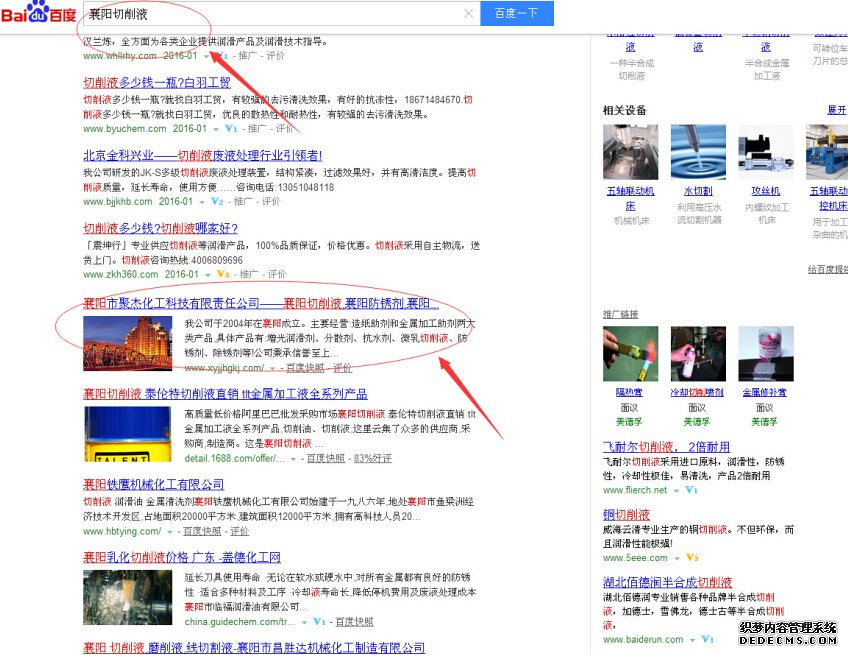Screen dimensions: 848x655
Task: Open result 襄阳切削液 泰伦特切削液直销
Action: tap(226, 394)
